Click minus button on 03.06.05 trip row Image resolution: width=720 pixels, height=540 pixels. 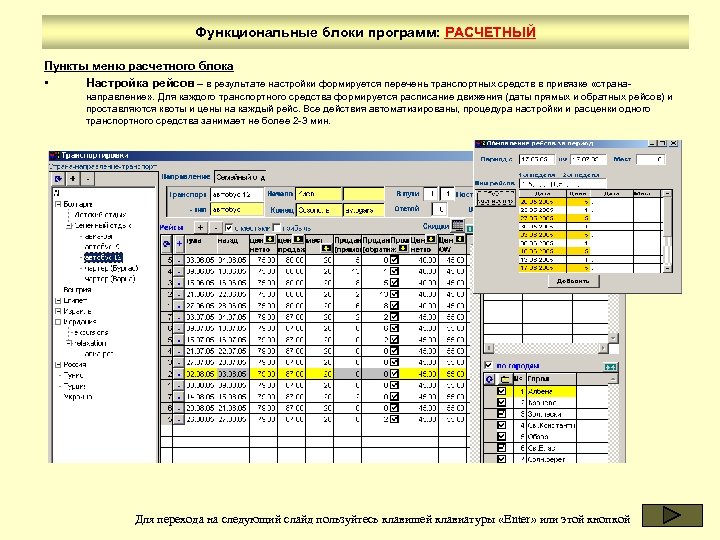coord(179,260)
